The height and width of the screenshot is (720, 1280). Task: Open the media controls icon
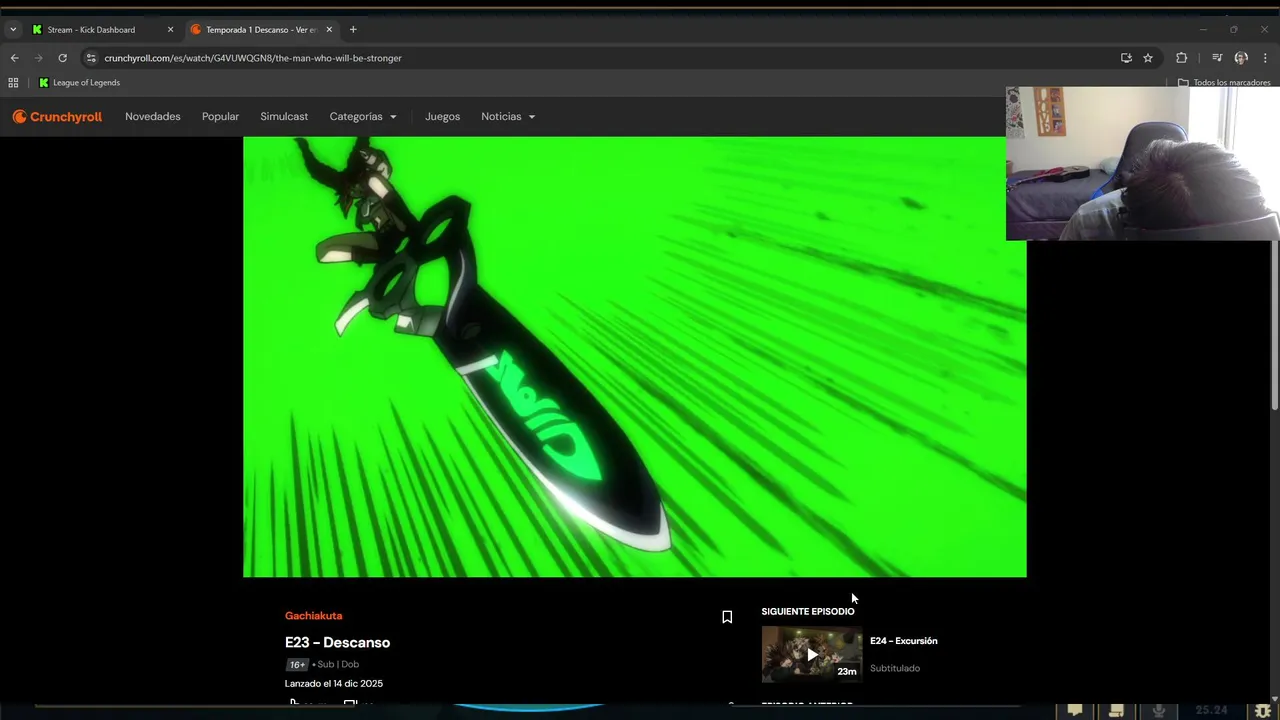coord(1217,58)
